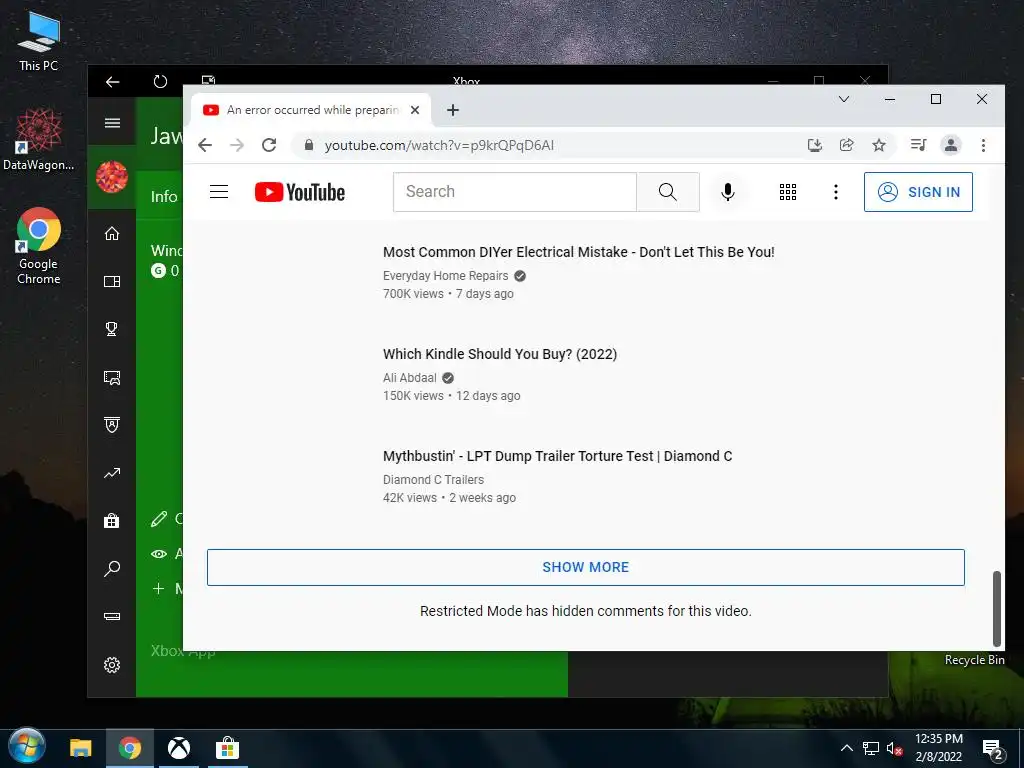Open This PC desktop icon

point(39,40)
